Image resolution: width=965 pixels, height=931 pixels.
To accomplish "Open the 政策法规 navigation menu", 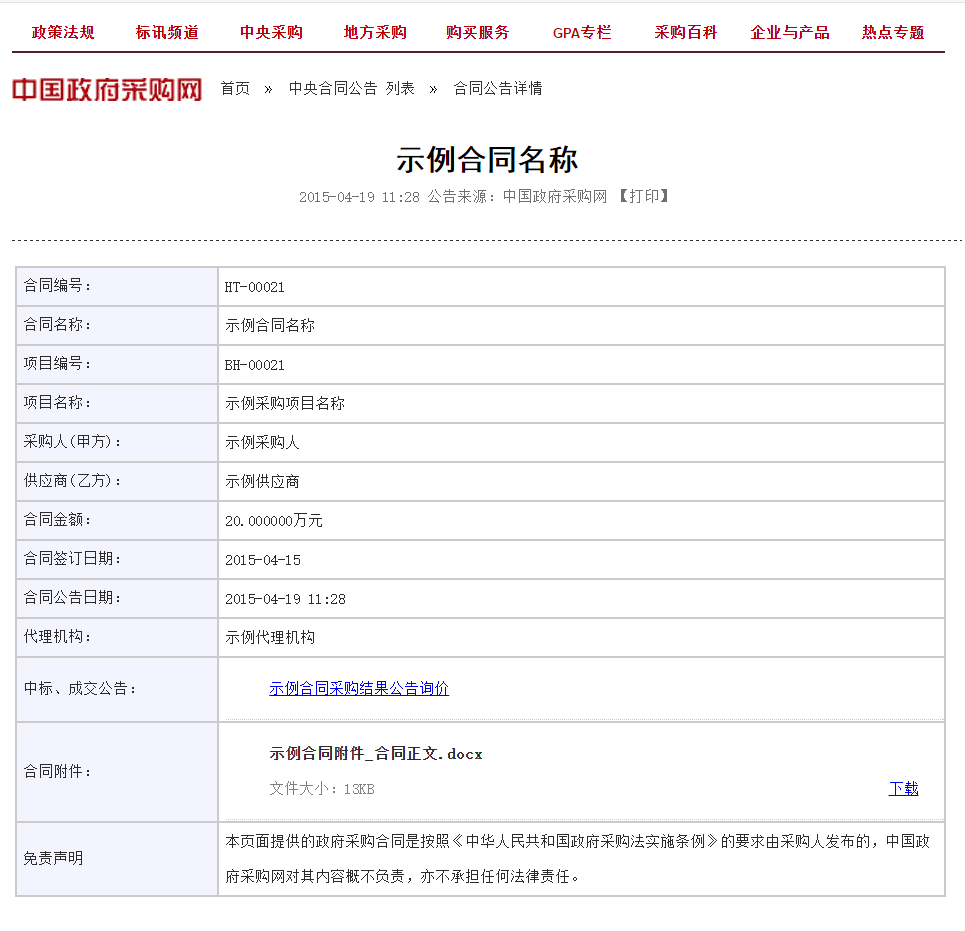I will pos(63,32).
